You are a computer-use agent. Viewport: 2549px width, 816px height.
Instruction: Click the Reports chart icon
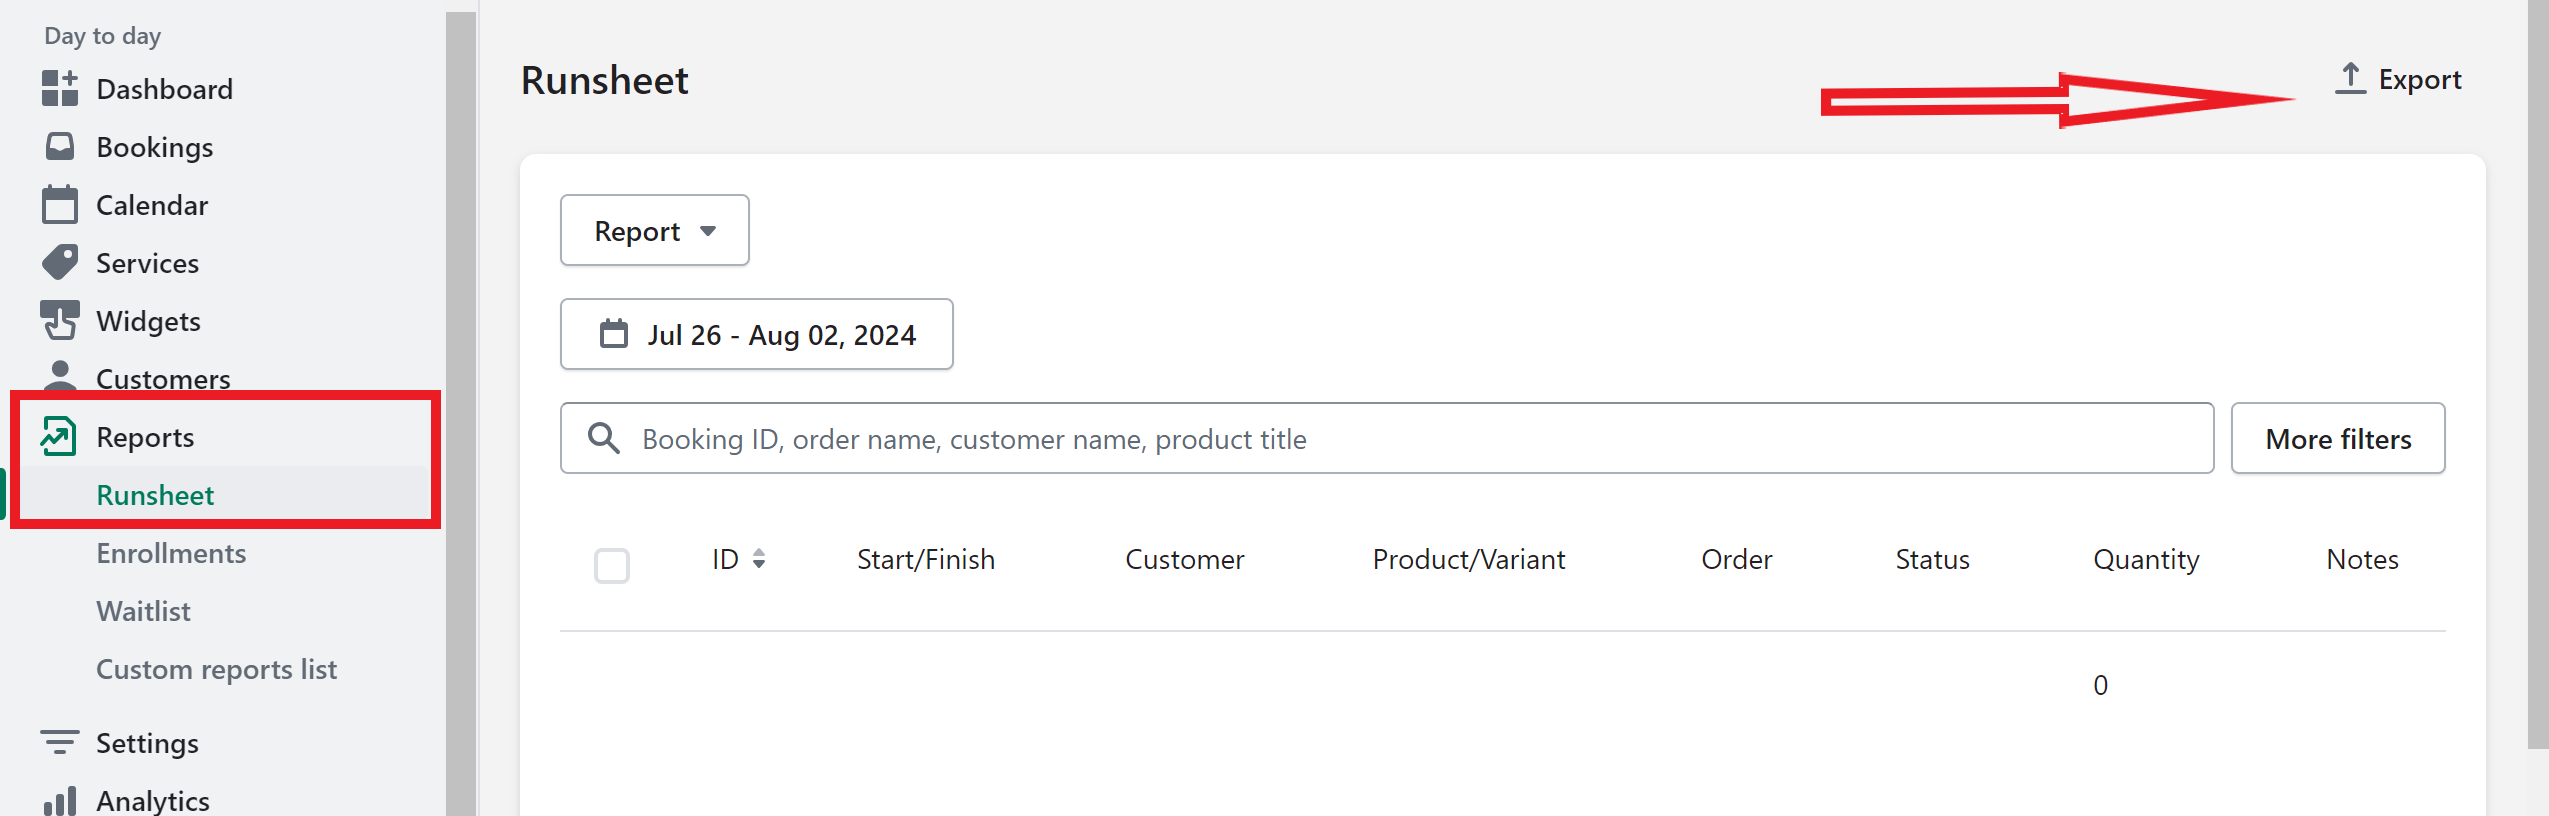58,436
